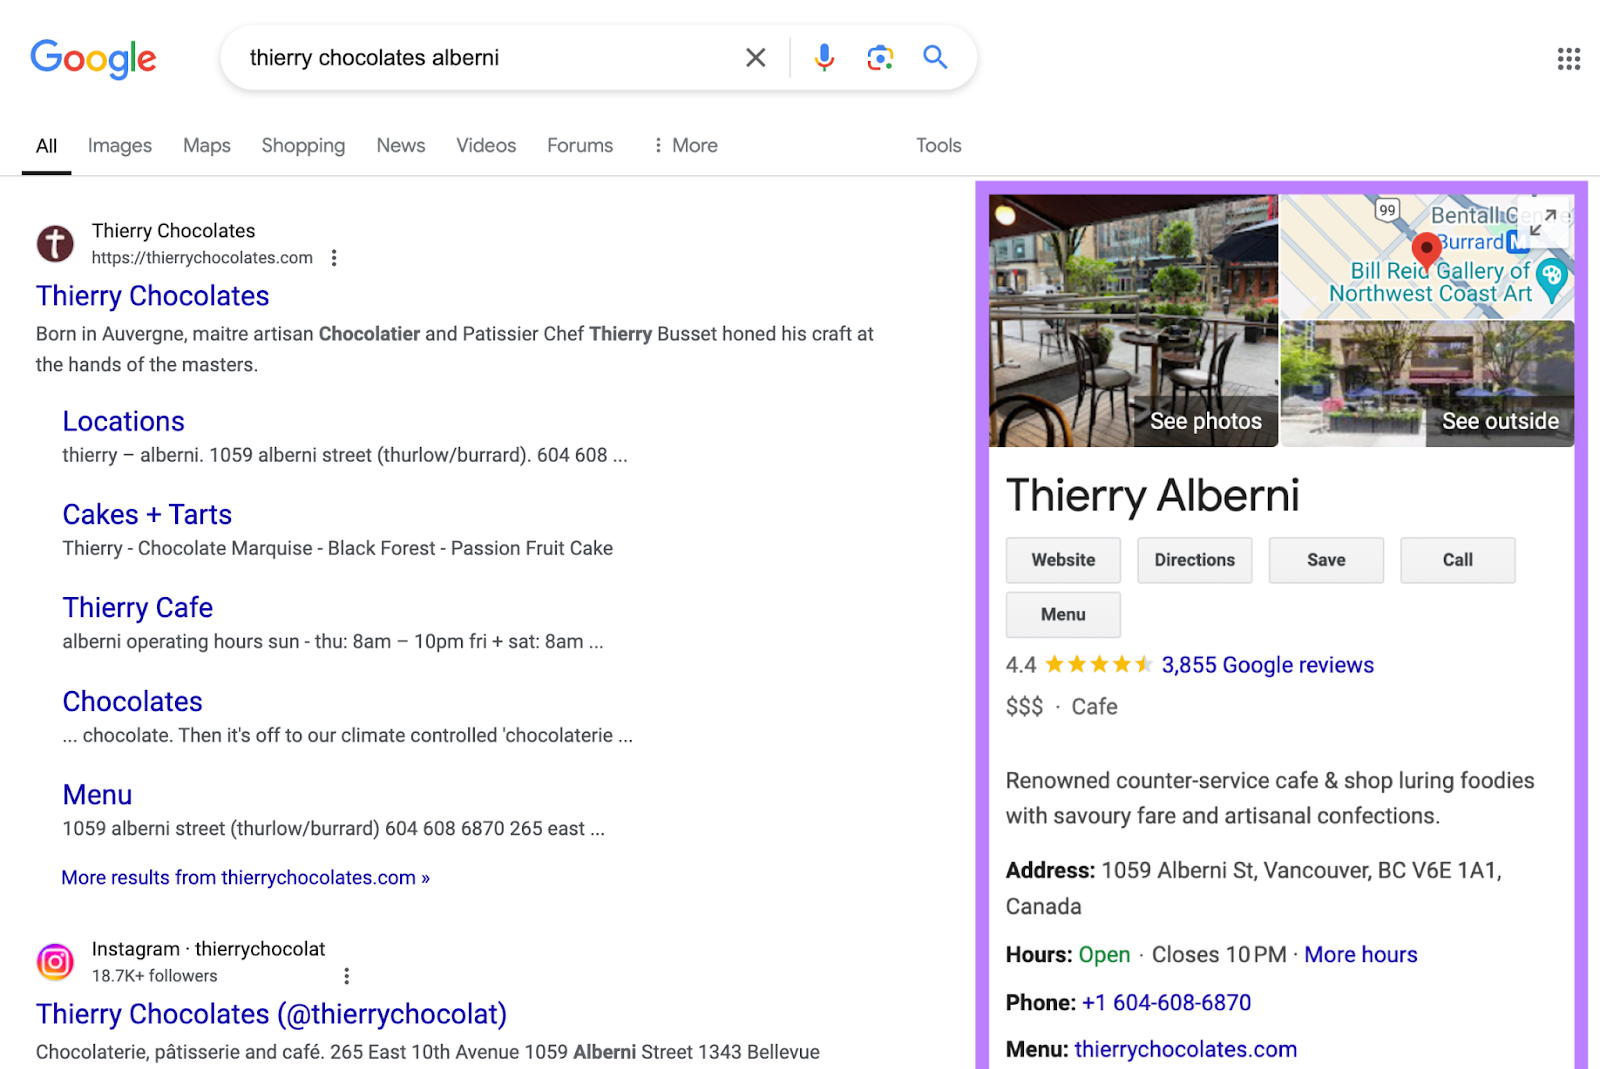Click the Directions button in the panel
The height and width of the screenshot is (1069, 1600).
(x=1194, y=560)
